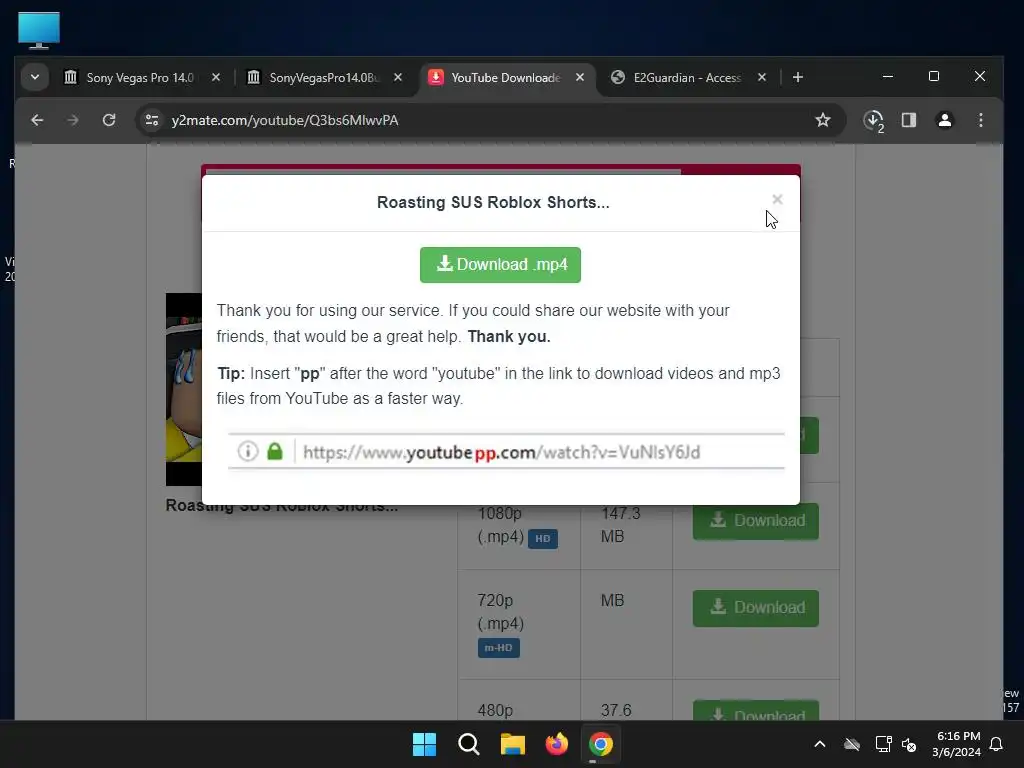
Task: Click Chrome icon in taskbar
Action: (601, 744)
